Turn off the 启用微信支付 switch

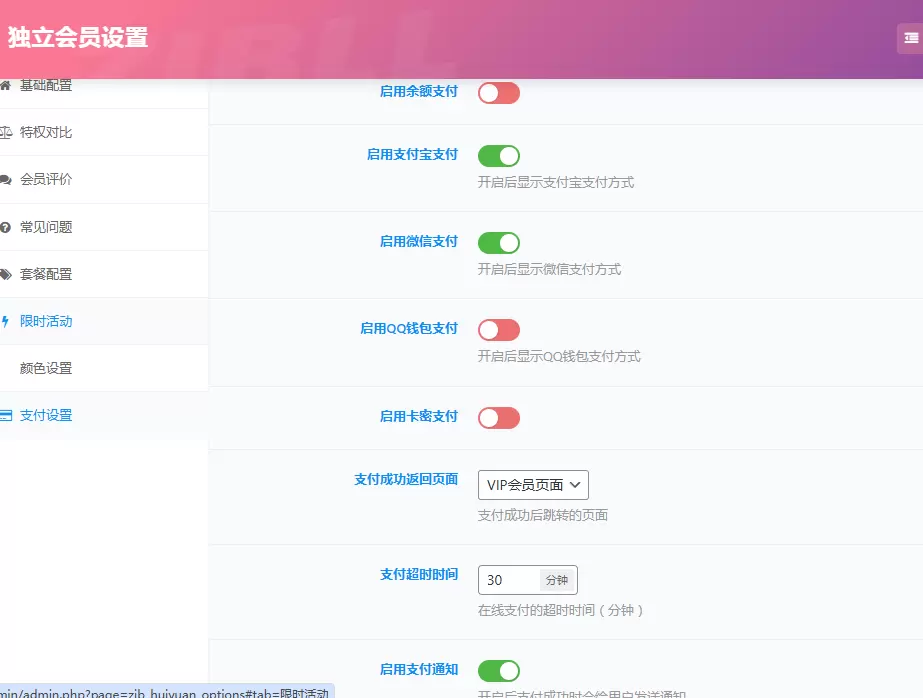pos(499,243)
